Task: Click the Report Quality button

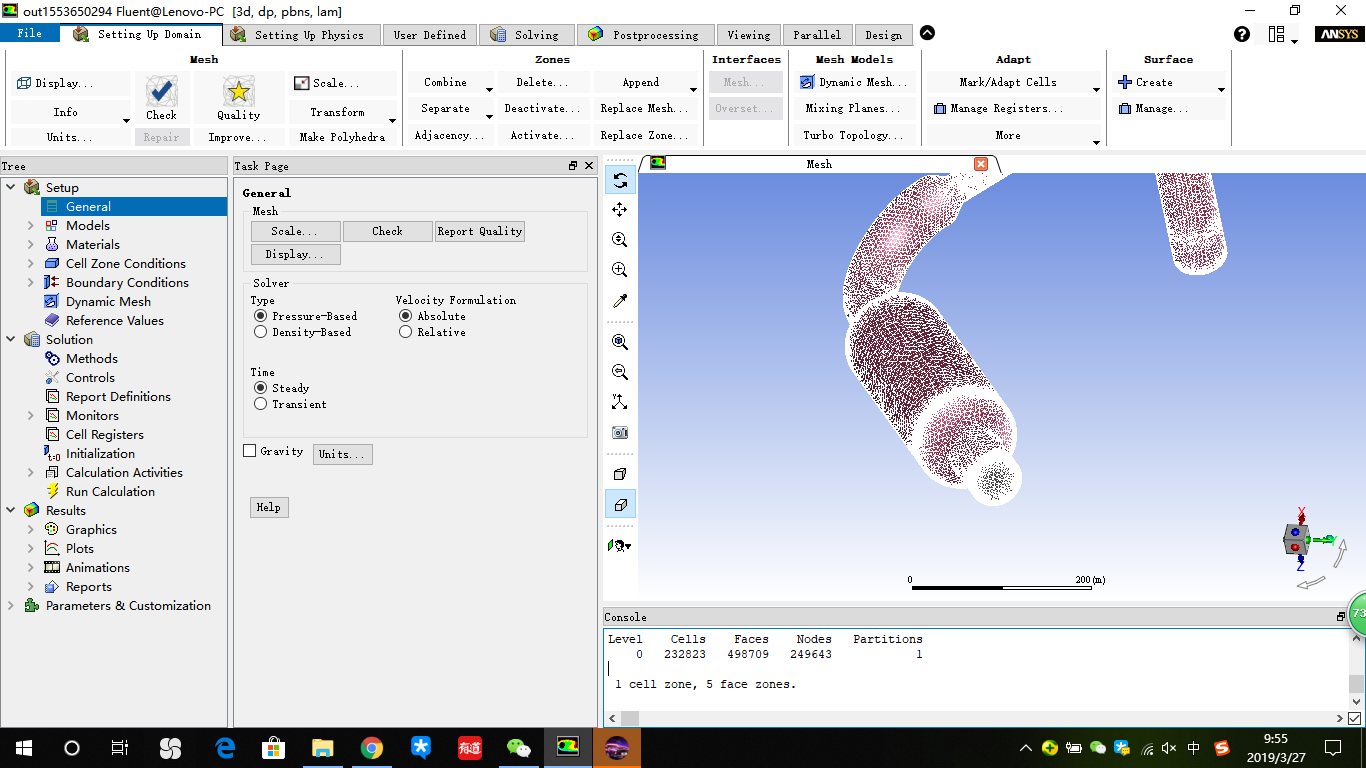Action: [481, 231]
